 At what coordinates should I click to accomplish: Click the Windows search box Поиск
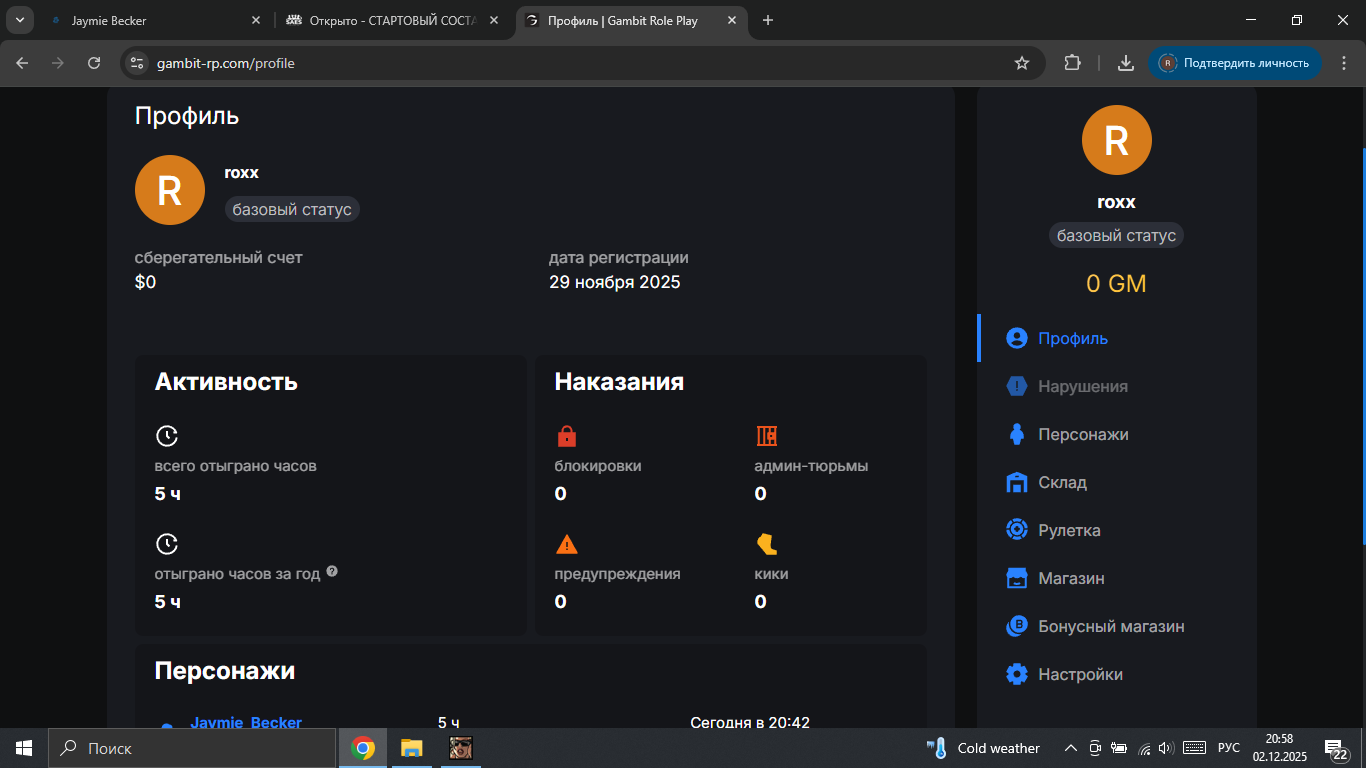point(190,748)
